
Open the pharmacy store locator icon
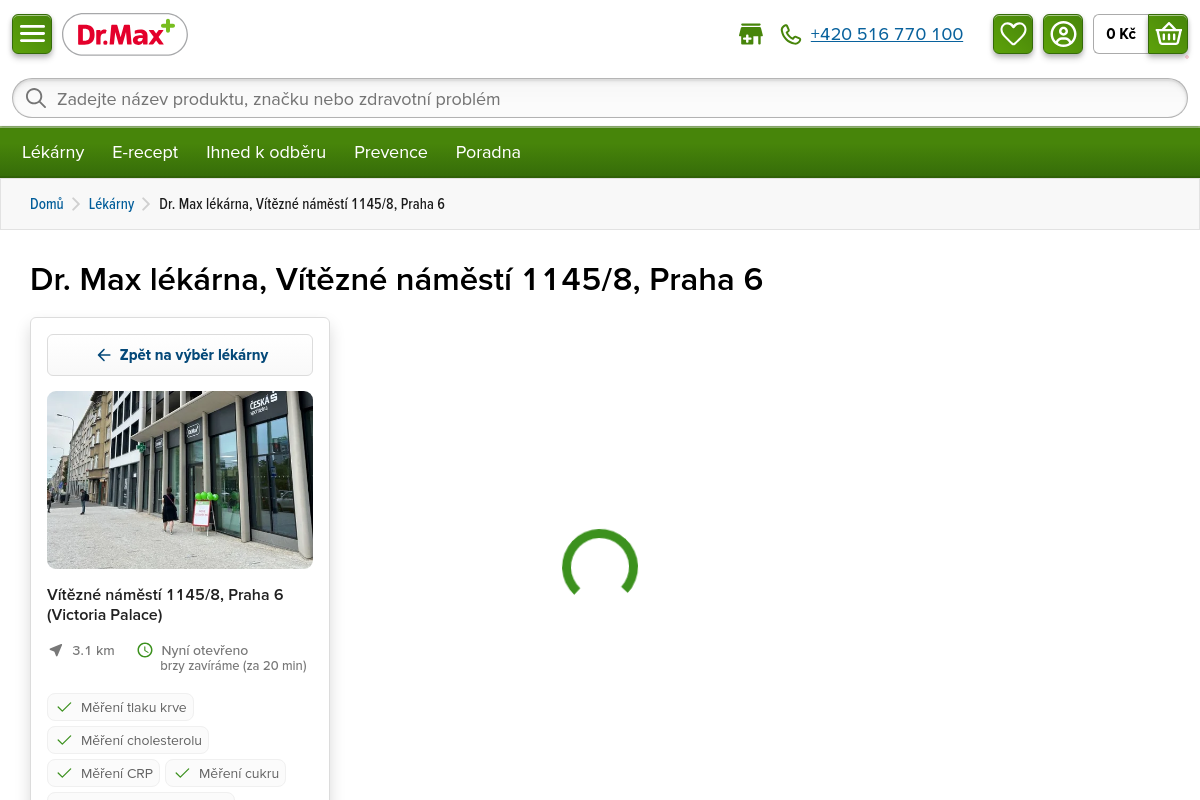click(x=751, y=35)
